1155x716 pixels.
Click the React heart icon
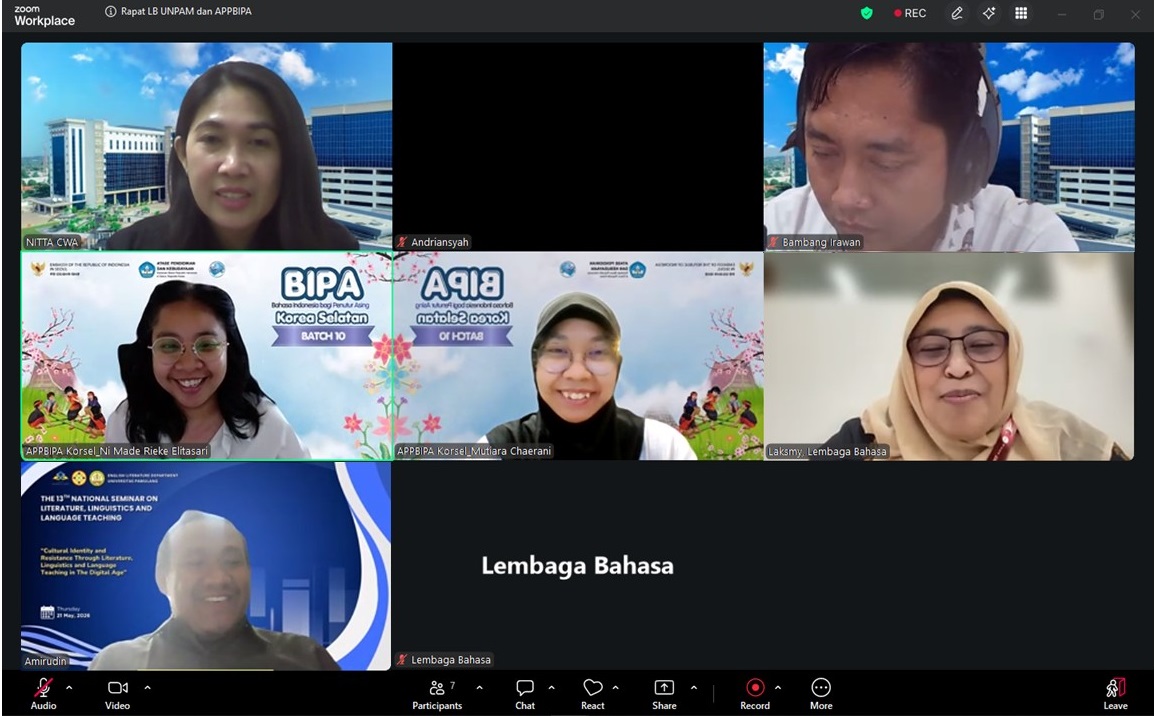point(592,687)
